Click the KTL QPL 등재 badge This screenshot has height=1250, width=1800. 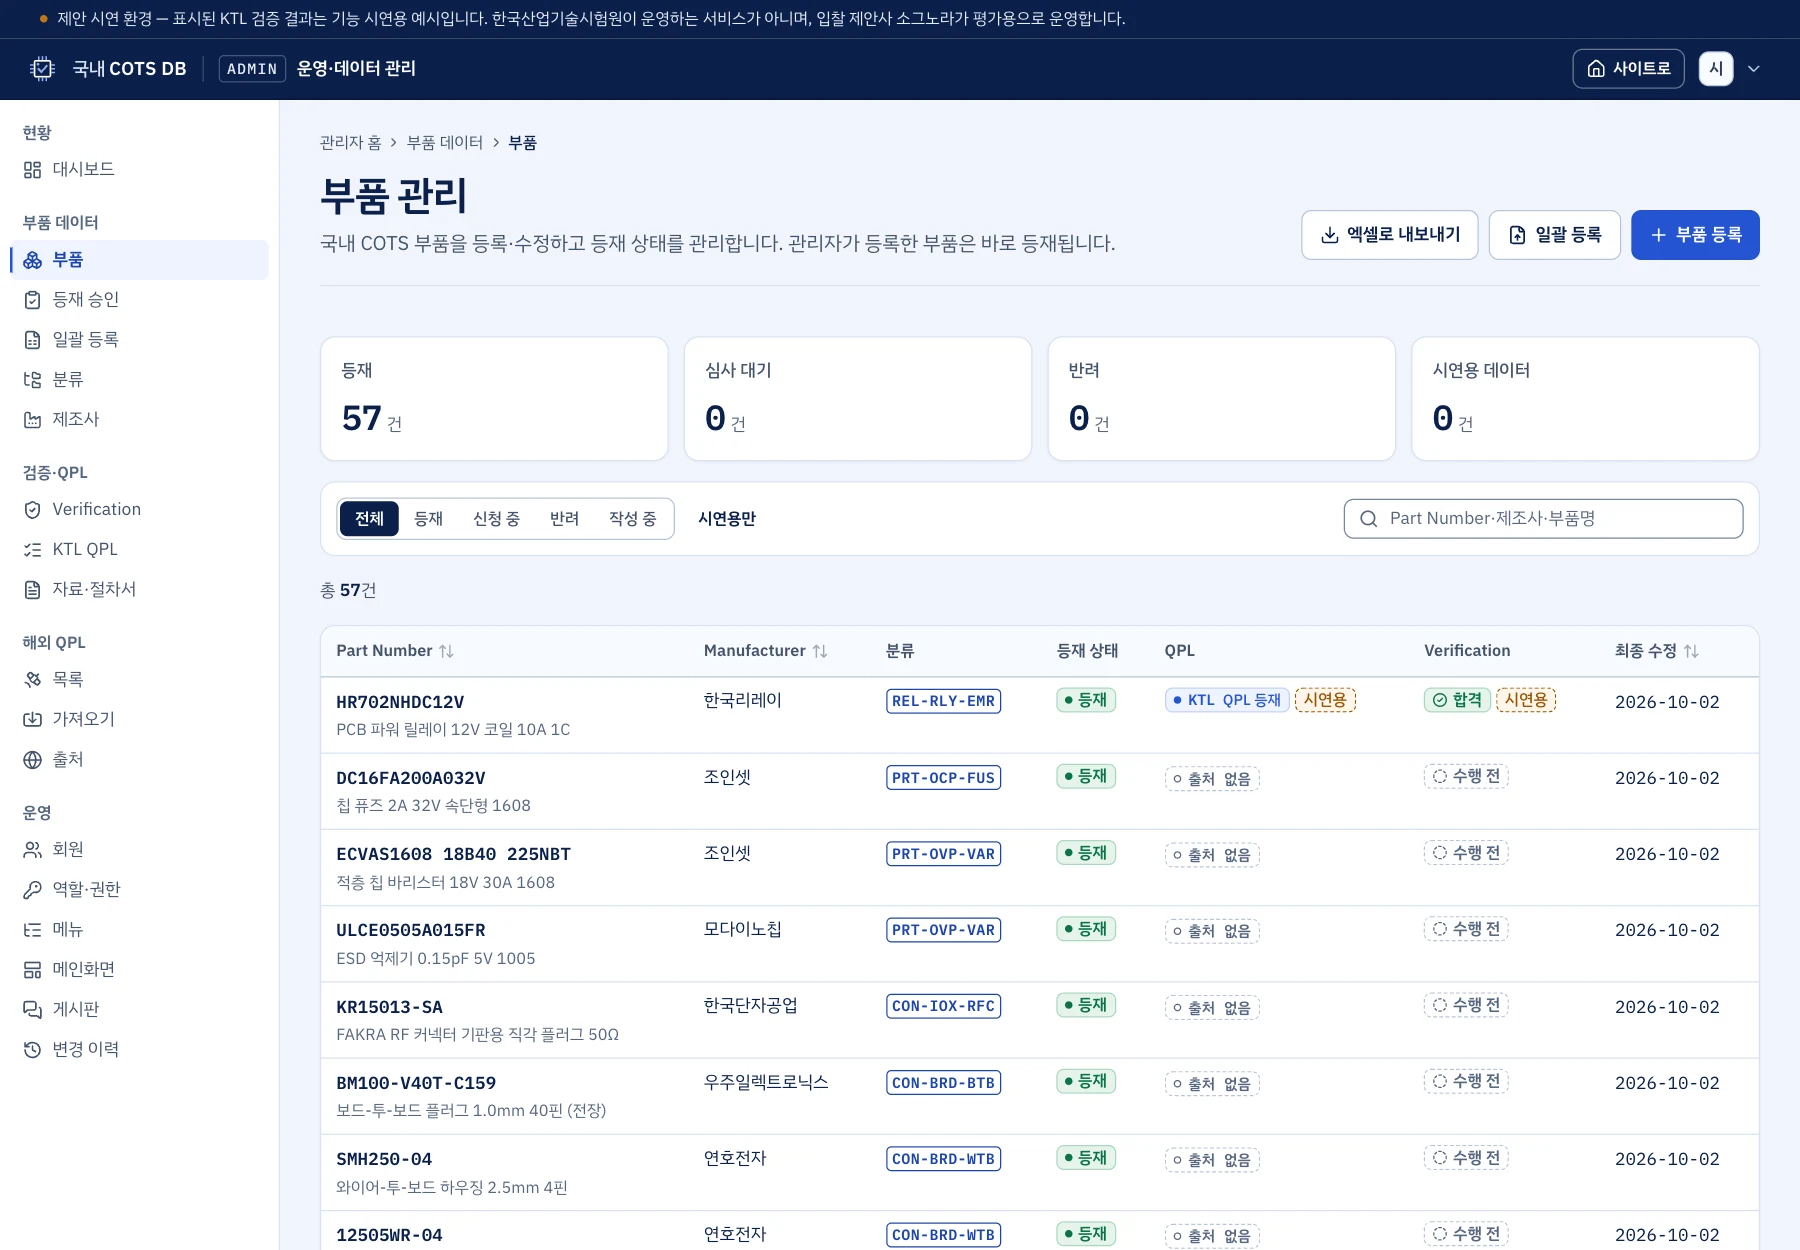coord(1227,700)
